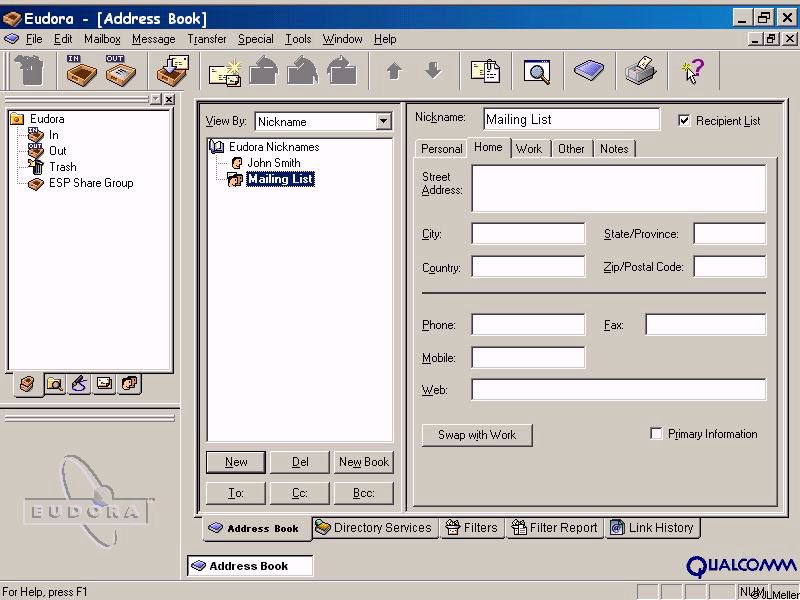Open the Directory Services tab
This screenshot has width=800, height=600.
(374, 528)
